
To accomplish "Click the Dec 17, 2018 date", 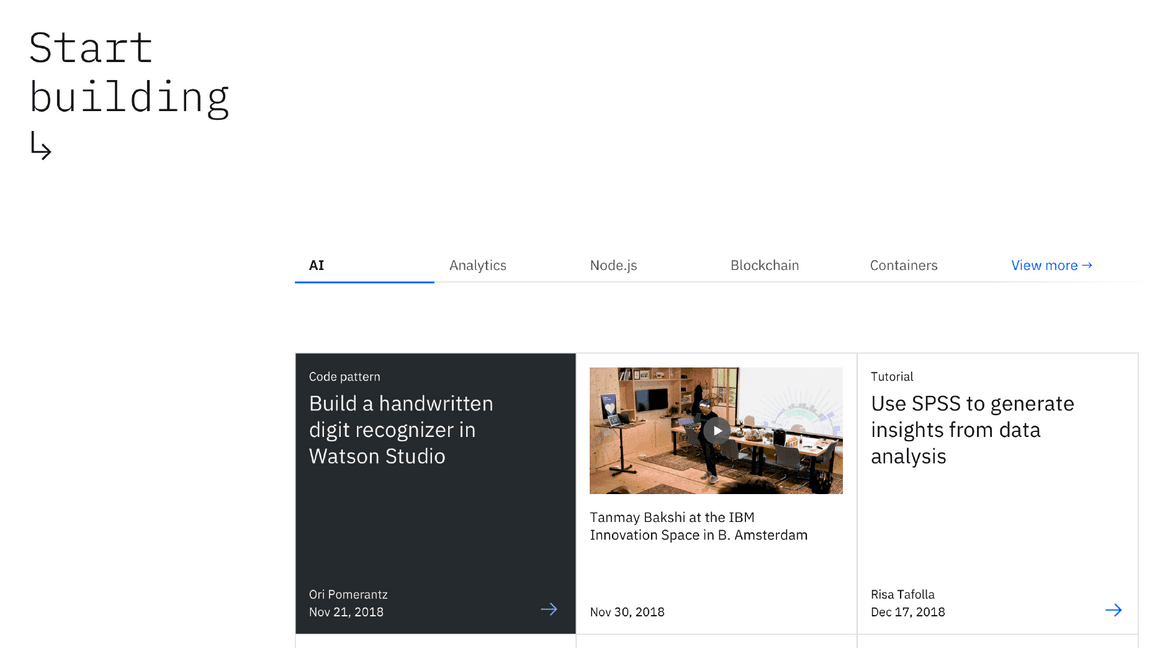I will coord(907,612).
